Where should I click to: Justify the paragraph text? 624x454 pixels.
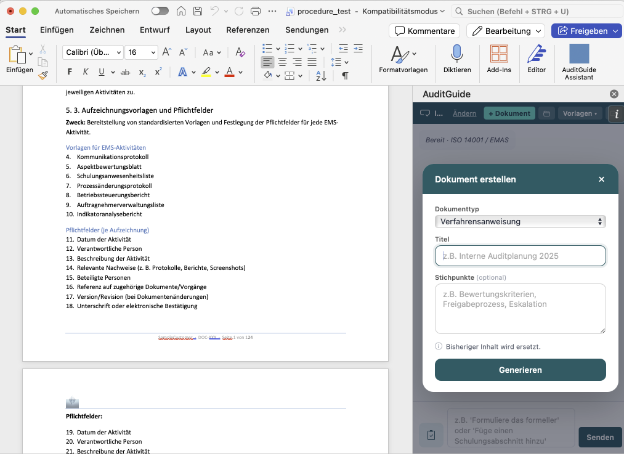tap(312, 62)
